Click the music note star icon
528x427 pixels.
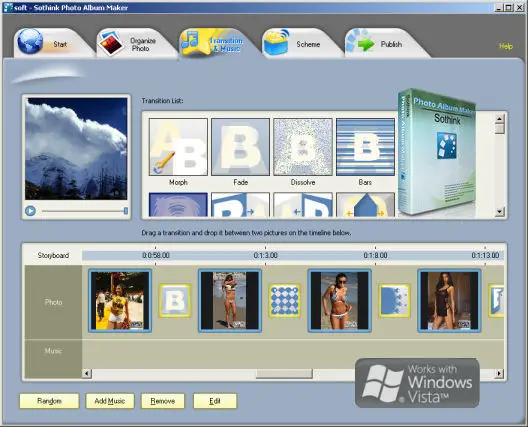(x=195, y=42)
